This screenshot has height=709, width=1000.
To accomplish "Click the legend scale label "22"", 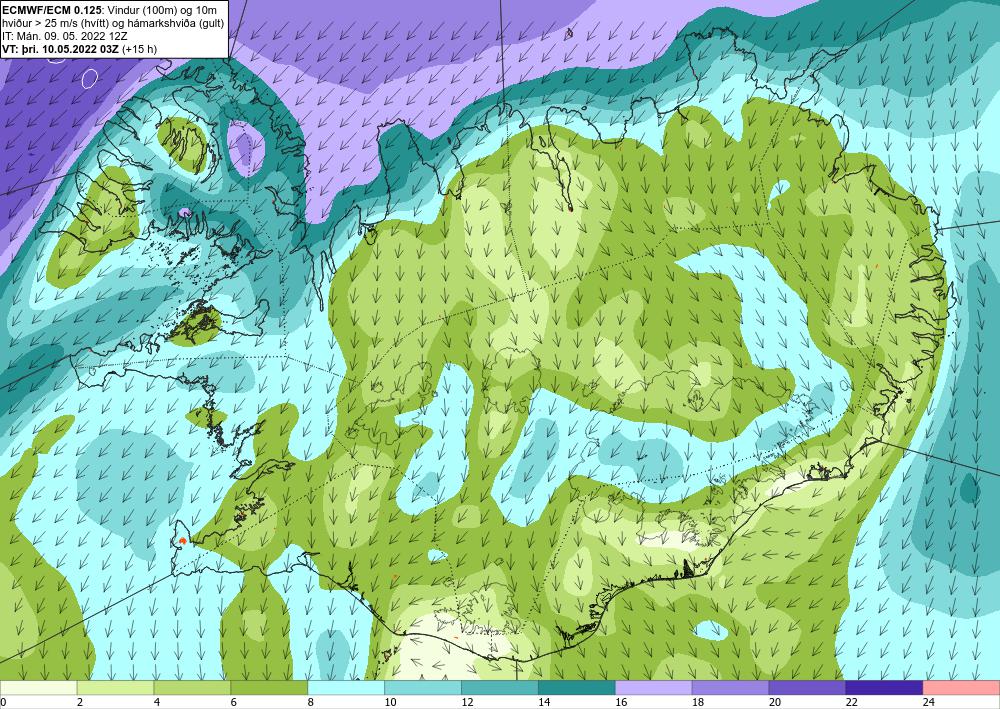I will (x=851, y=702).
